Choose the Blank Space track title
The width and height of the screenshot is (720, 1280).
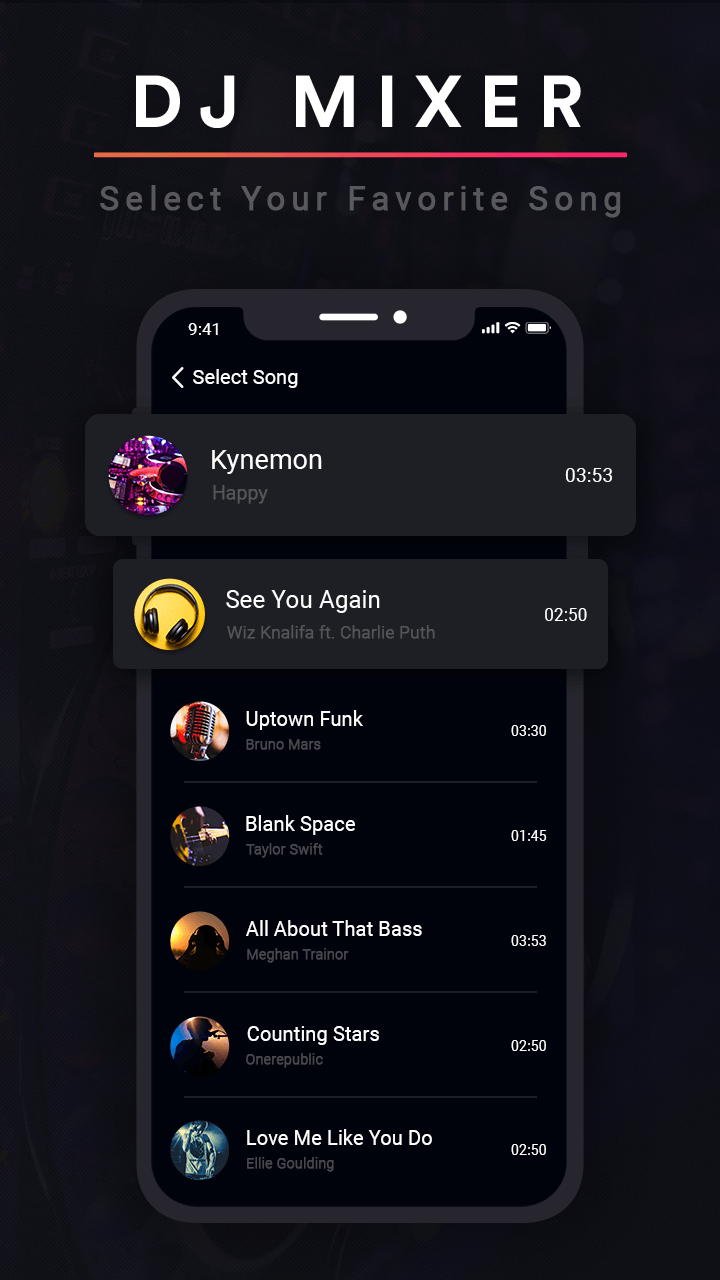(300, 824)
